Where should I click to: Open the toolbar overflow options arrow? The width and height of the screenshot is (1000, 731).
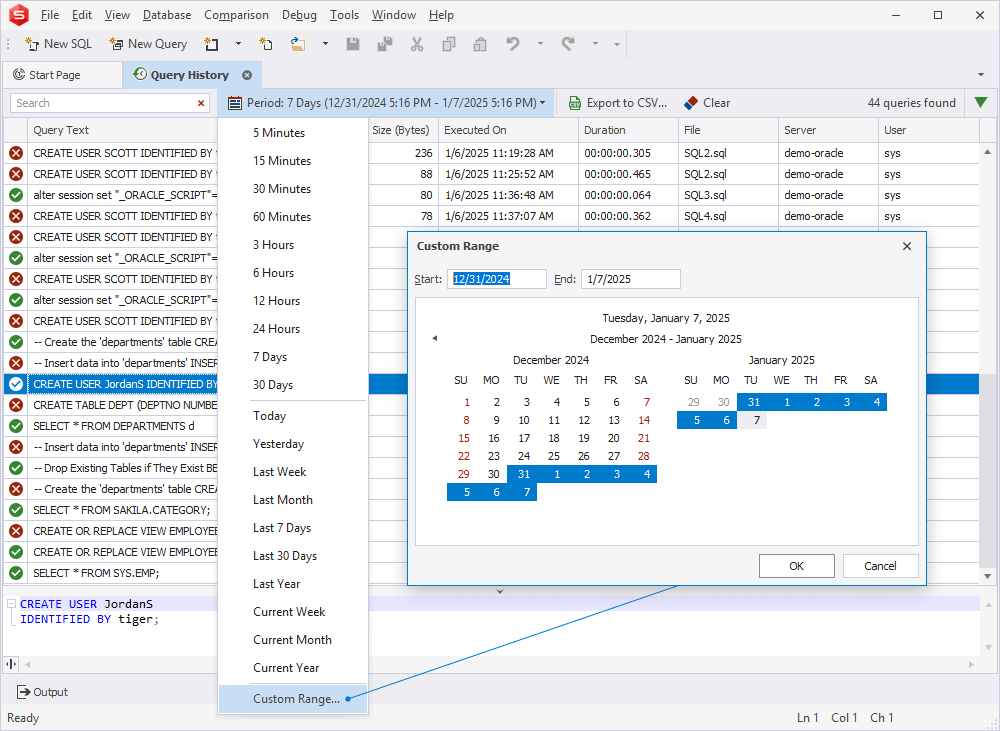coord(617,44)
